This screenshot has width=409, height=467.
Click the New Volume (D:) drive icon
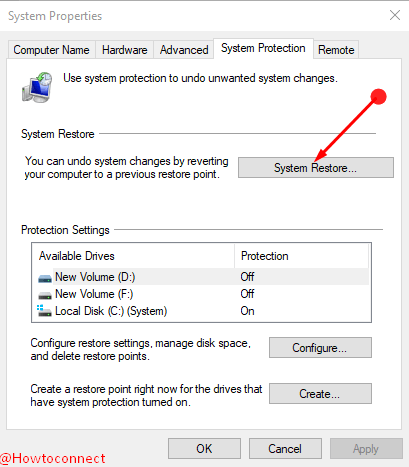(x=45, y=278)
